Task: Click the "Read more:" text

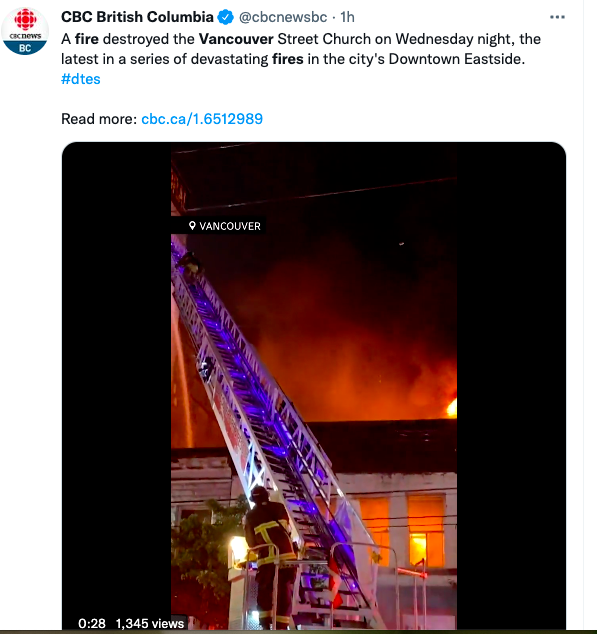Action: [99, 119]
